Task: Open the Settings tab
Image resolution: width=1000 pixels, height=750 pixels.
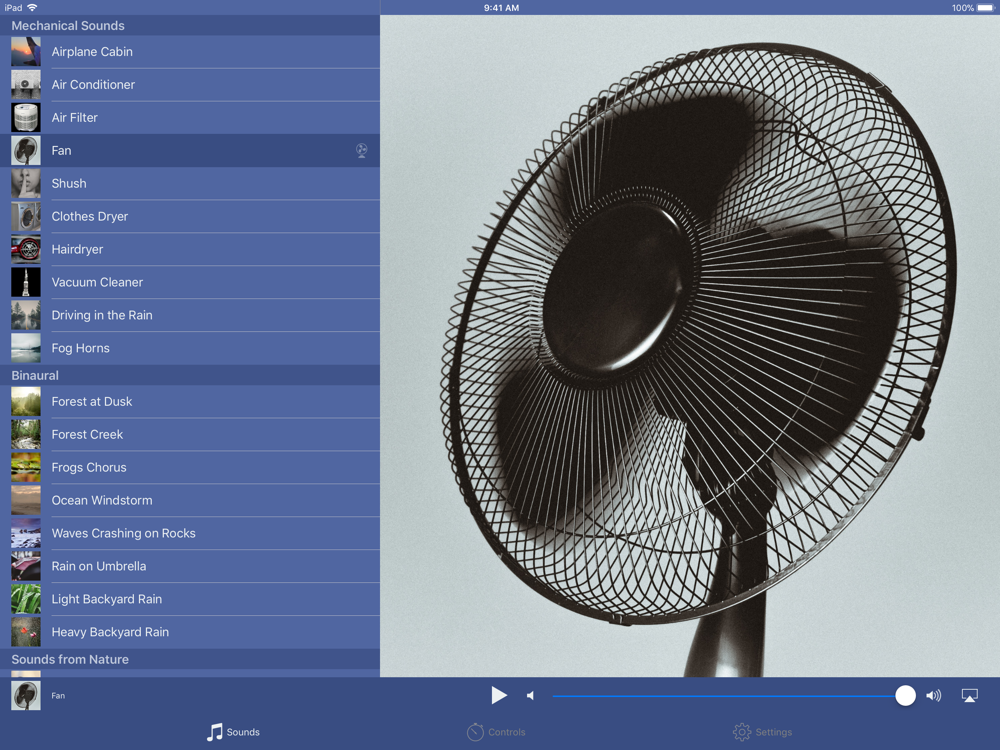Action: coord(762,732)
